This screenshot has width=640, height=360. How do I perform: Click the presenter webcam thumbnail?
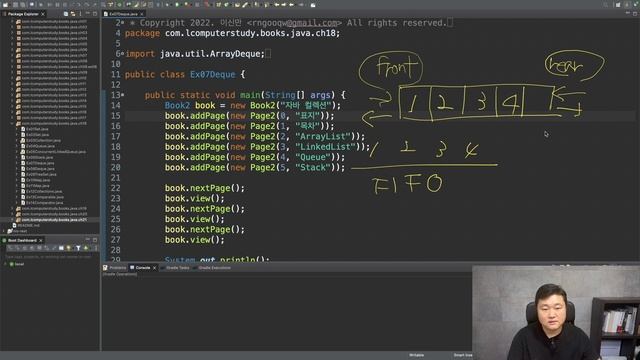(x=556, y=313)
